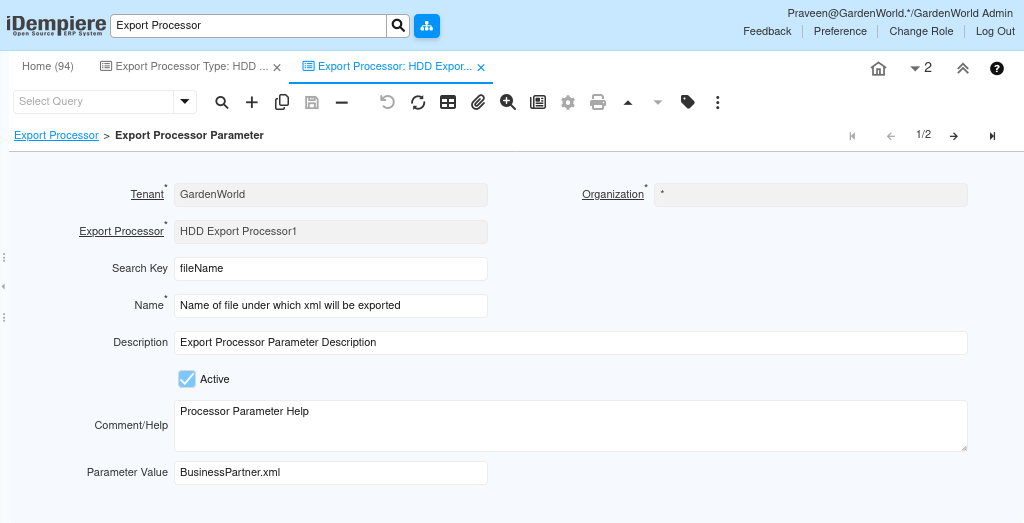Click the Search Key field fileName
The width and height of the screenshot is (1024, 523).
click(x=330, y=269)
